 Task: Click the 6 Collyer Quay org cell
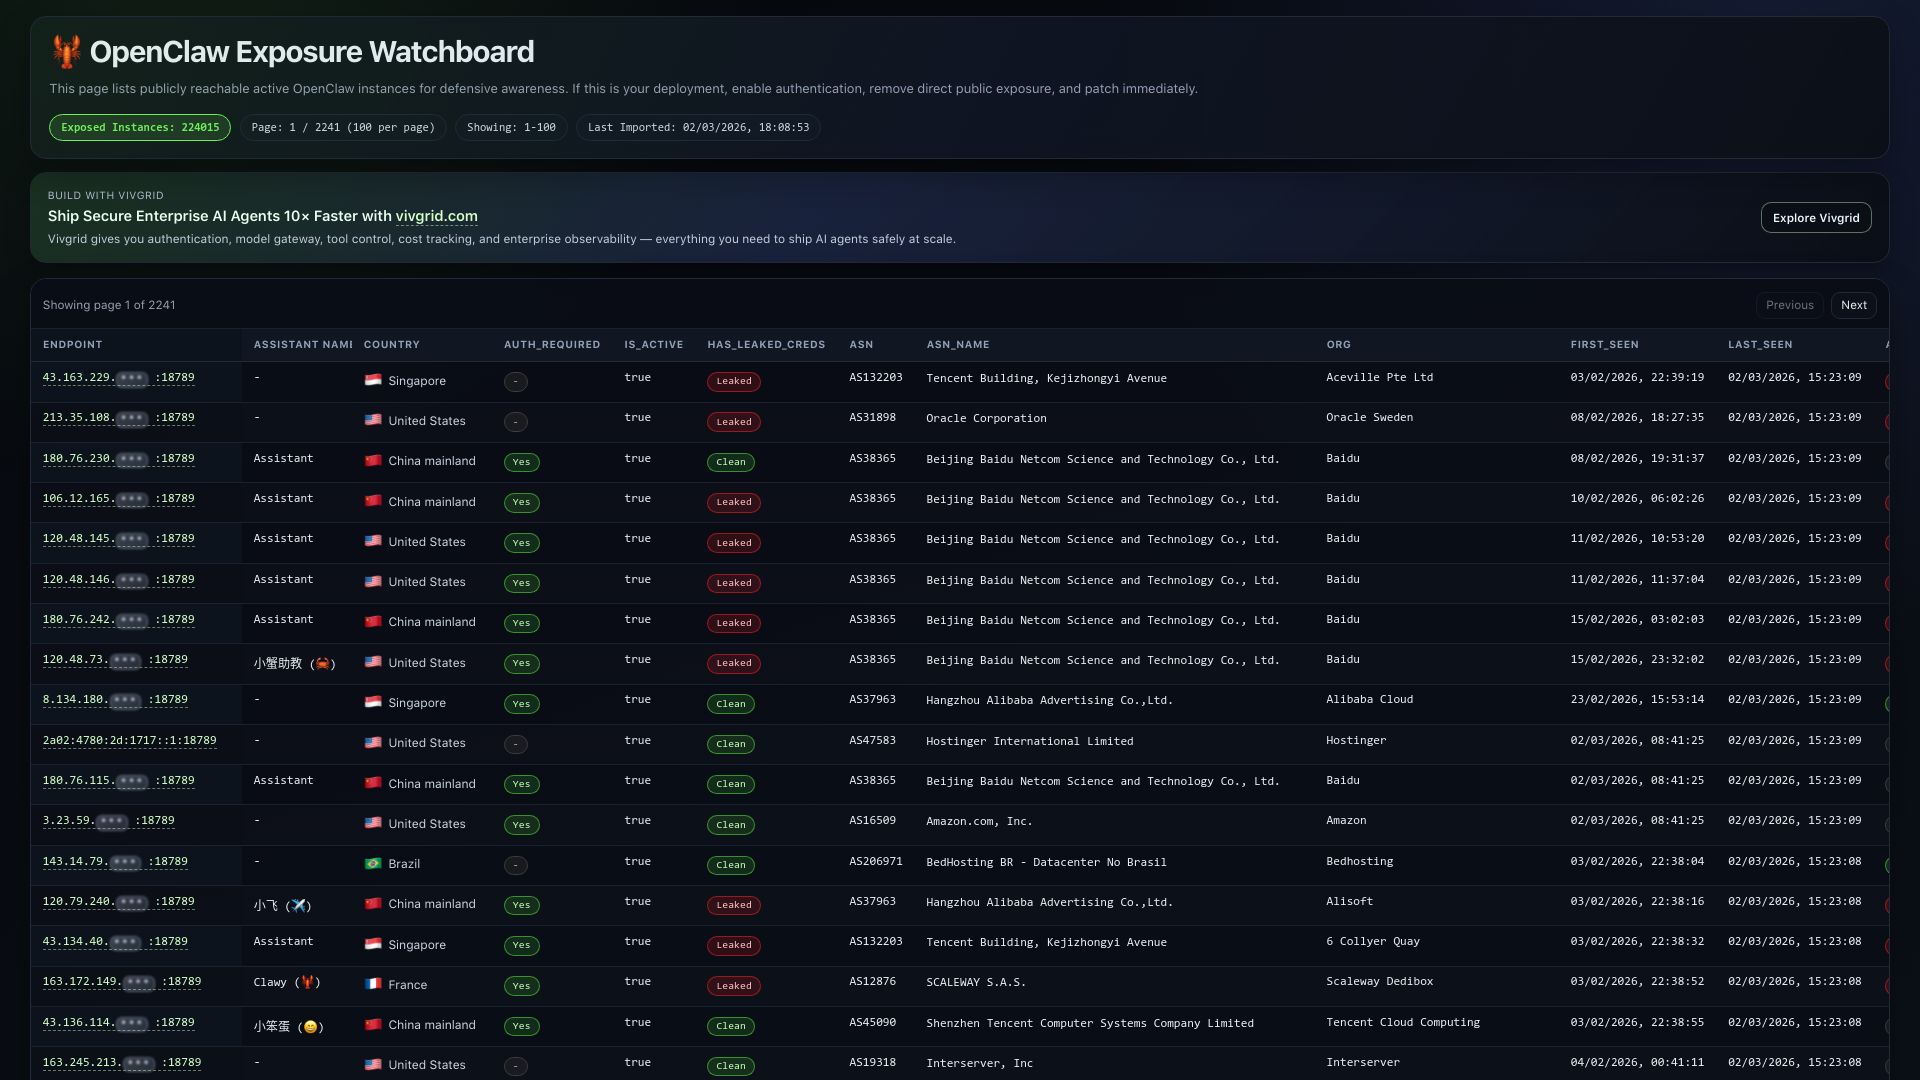[x=1373, y=942]
